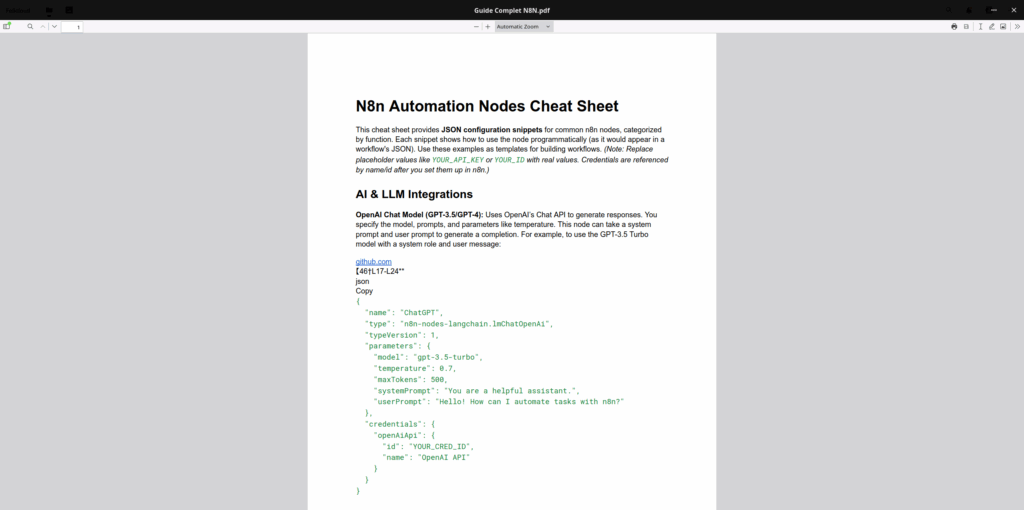Open find in document search

[x=30, y=27]
